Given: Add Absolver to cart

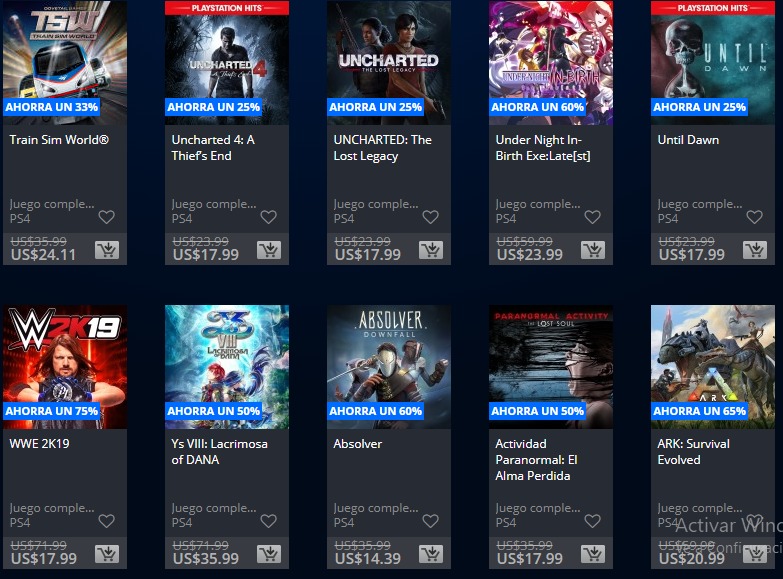Looking at the screenshot, I should pos(431,554).
